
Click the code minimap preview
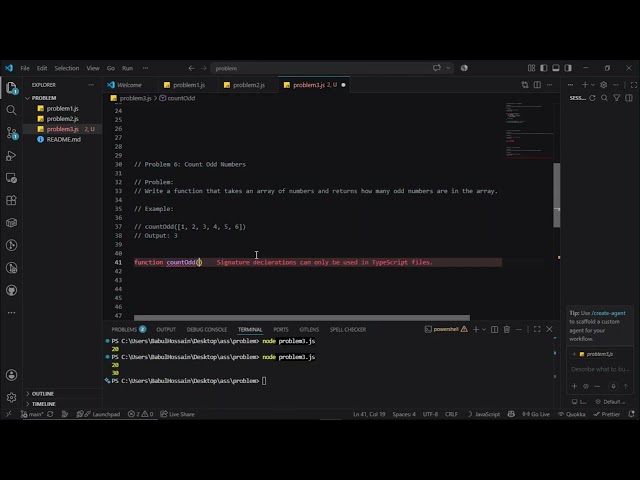pyautogui.click(x=529, y=130)
